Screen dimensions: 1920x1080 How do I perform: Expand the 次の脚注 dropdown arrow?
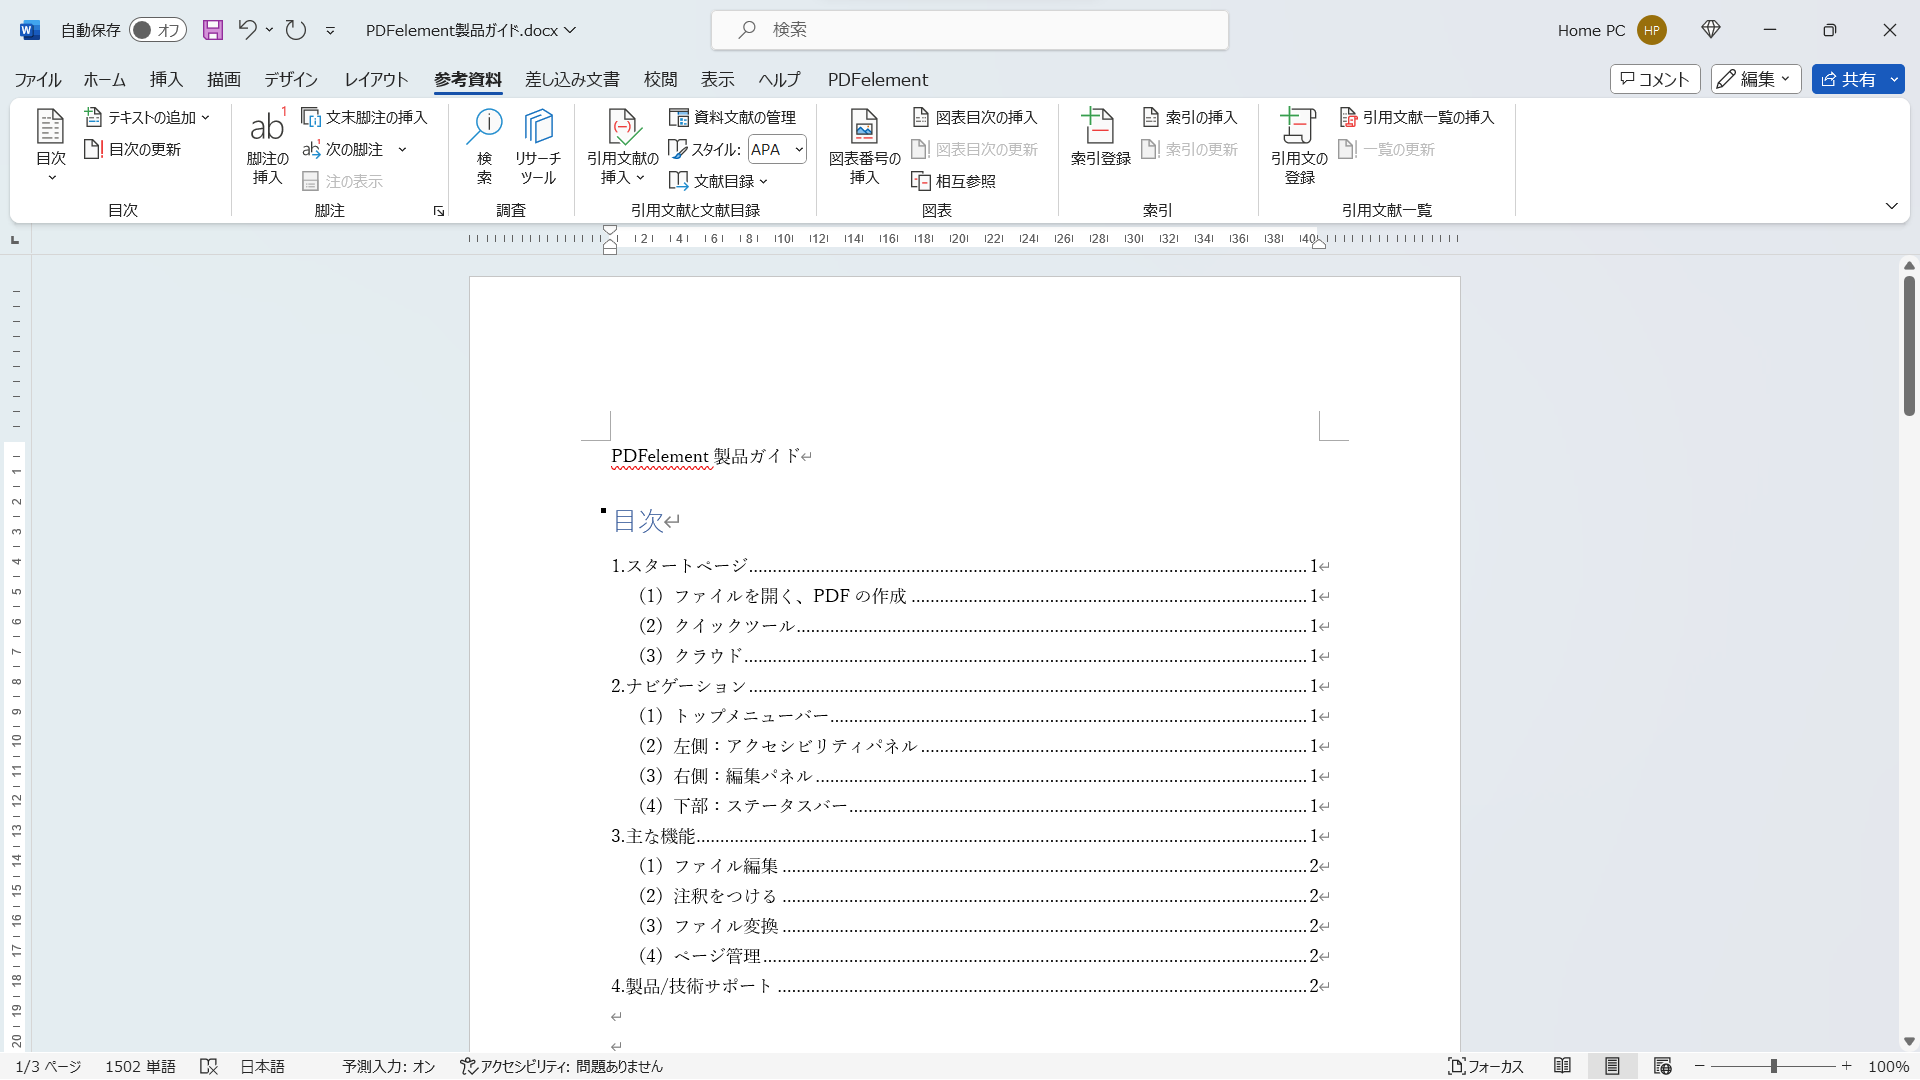[x=402, y=150]
